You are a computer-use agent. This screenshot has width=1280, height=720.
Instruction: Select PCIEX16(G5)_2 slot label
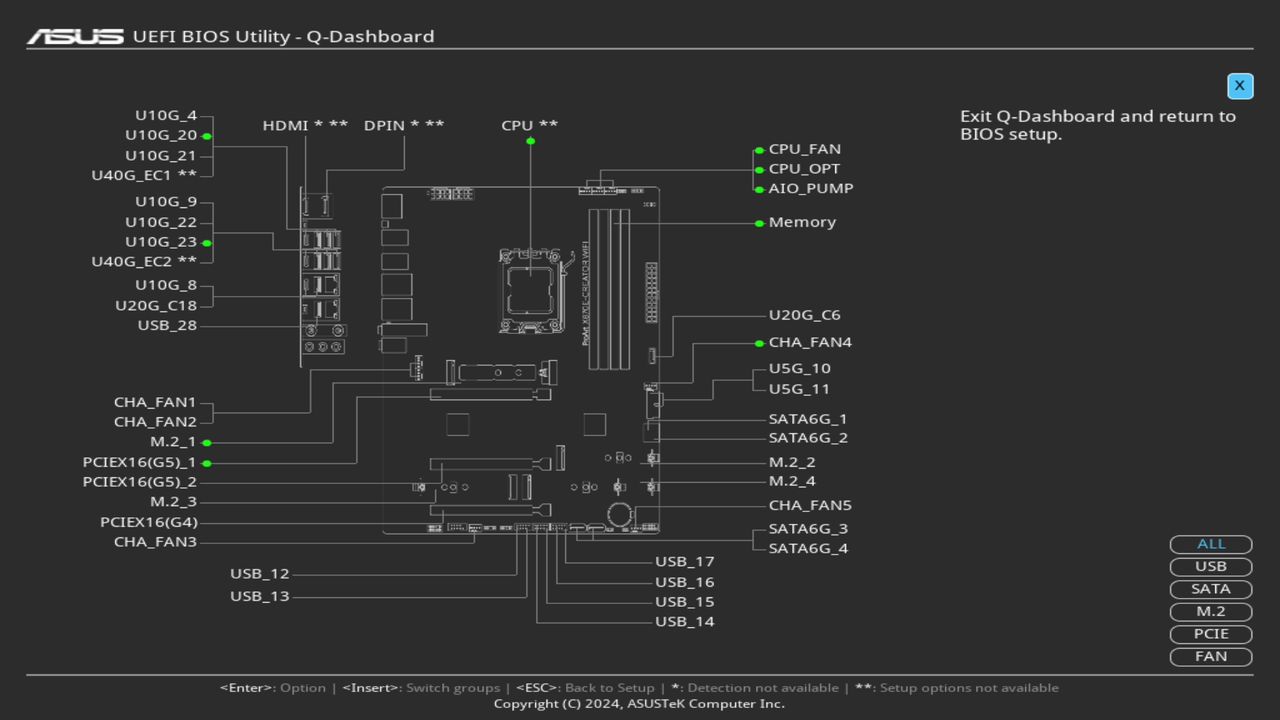pyautogui.click(x=140, y=482)
